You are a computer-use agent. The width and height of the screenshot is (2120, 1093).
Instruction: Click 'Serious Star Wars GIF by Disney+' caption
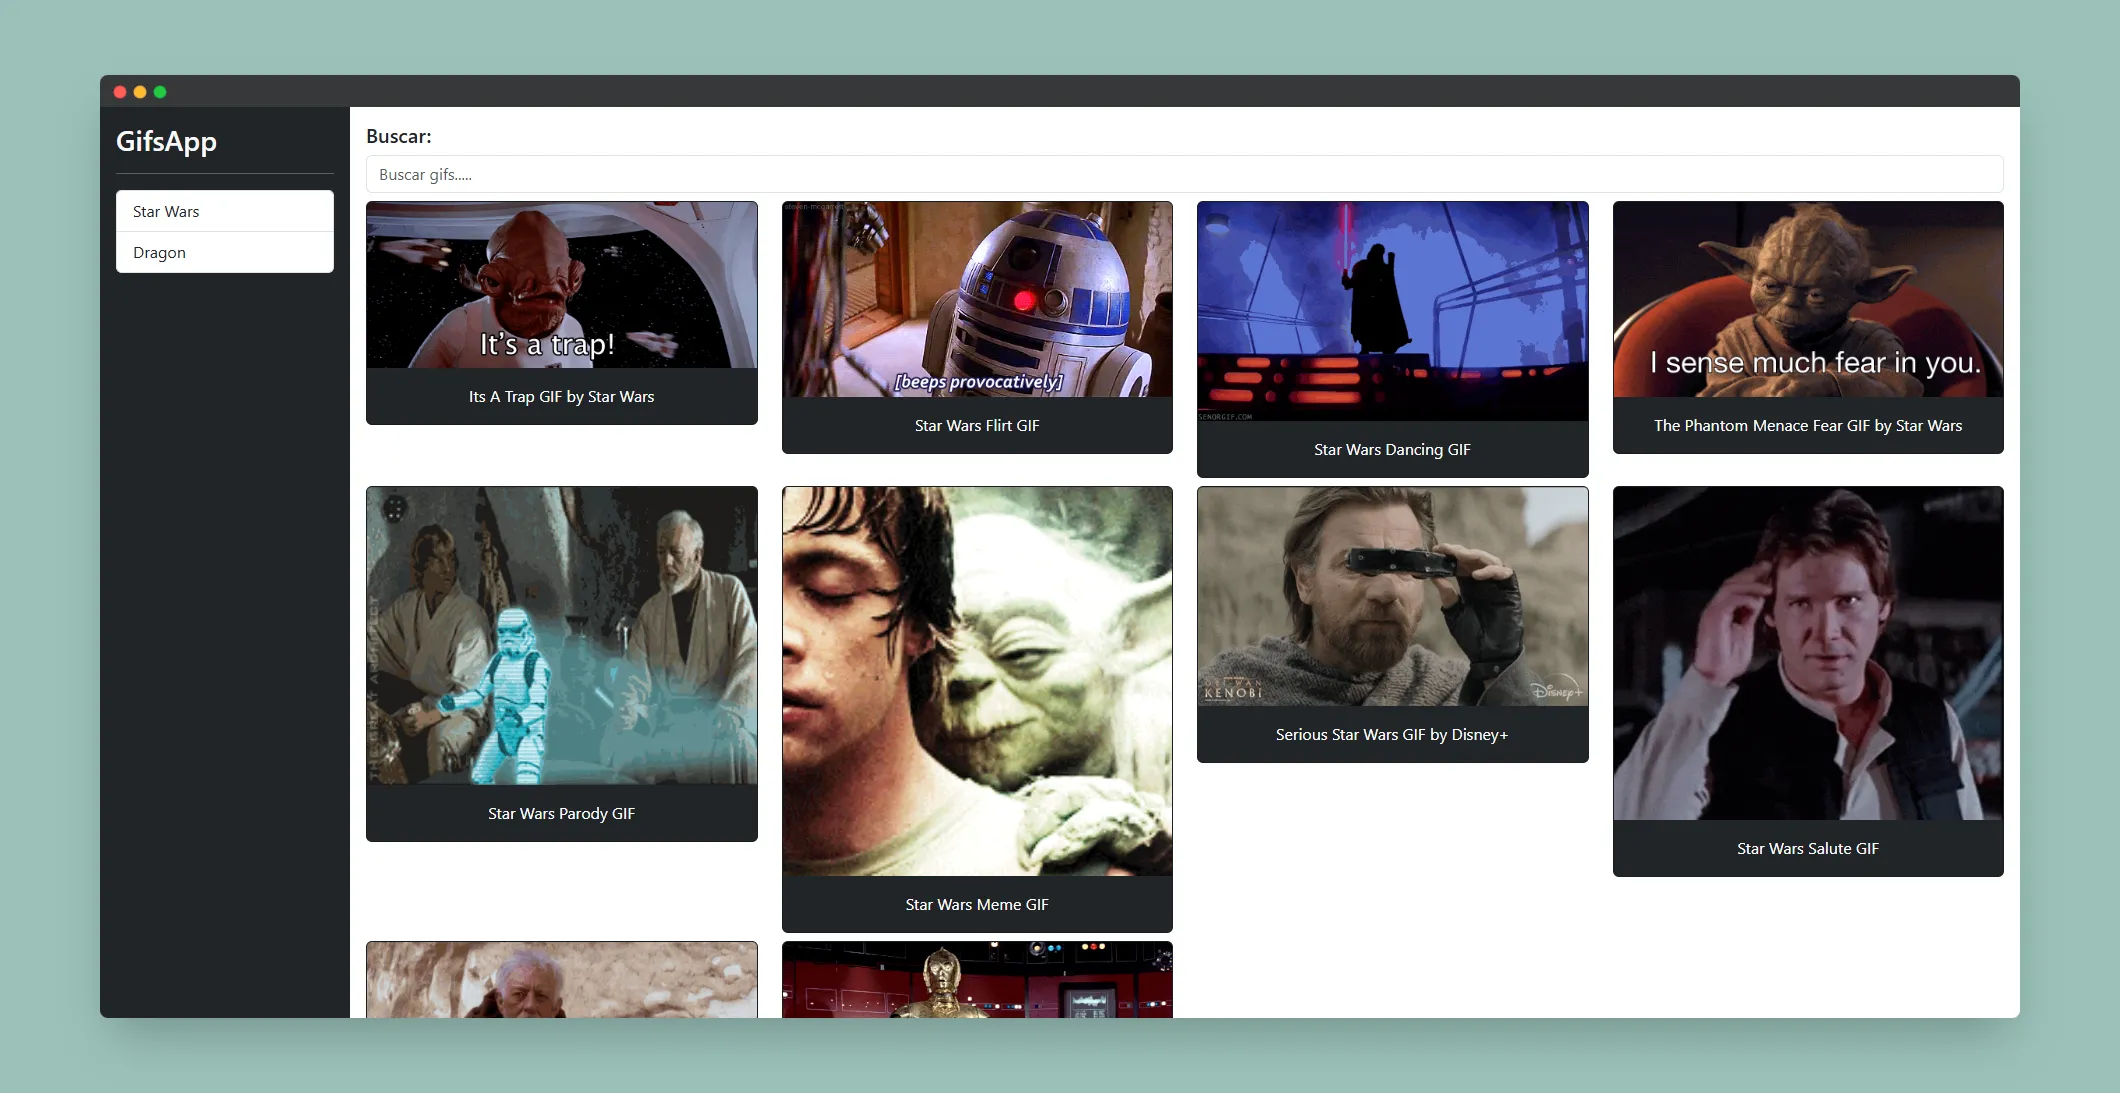pos(1392,735)
